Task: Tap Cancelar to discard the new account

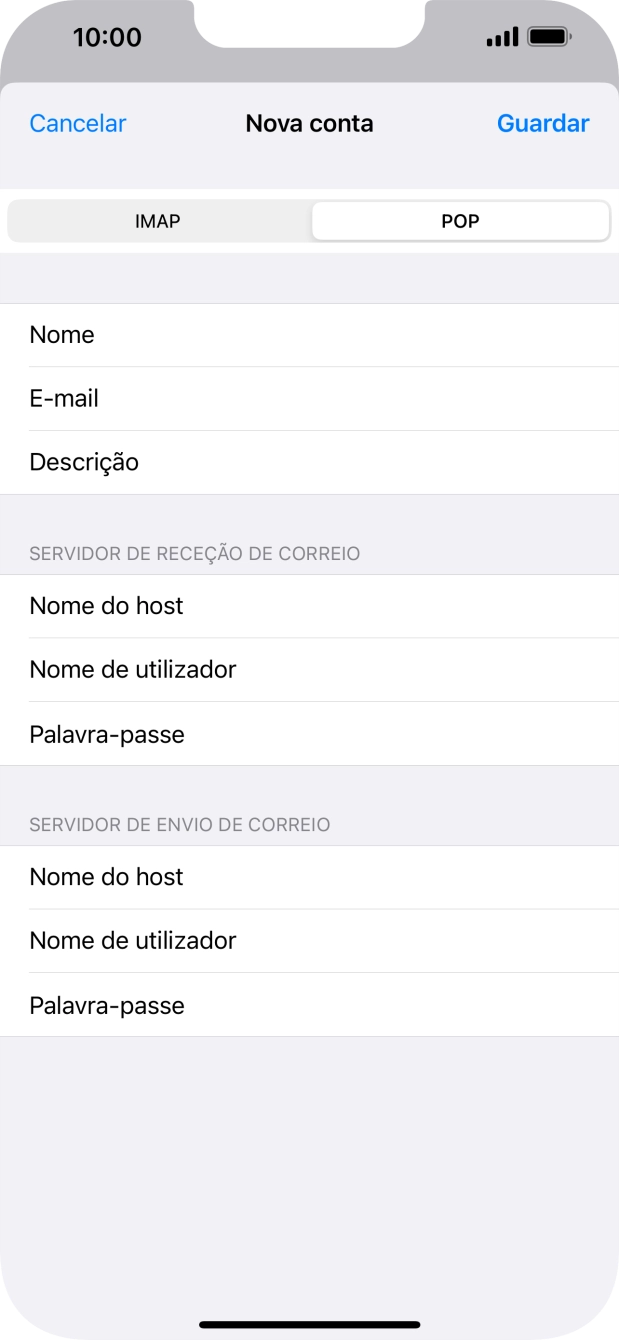Action: point(77,123)
